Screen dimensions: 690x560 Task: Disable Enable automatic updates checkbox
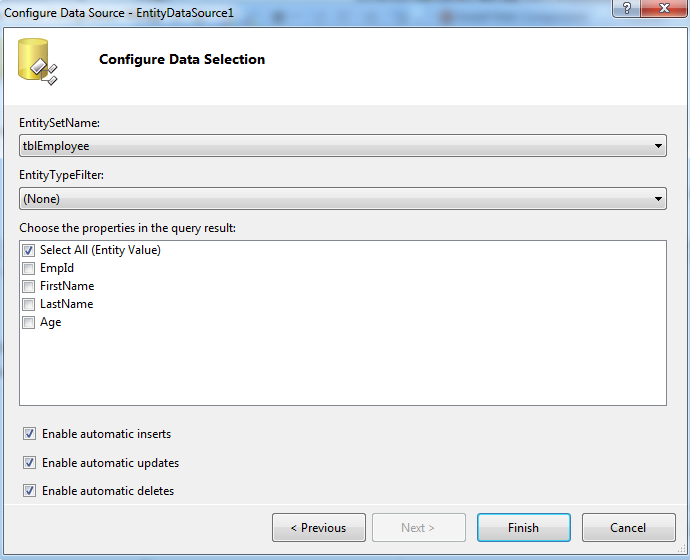(29, 463)
